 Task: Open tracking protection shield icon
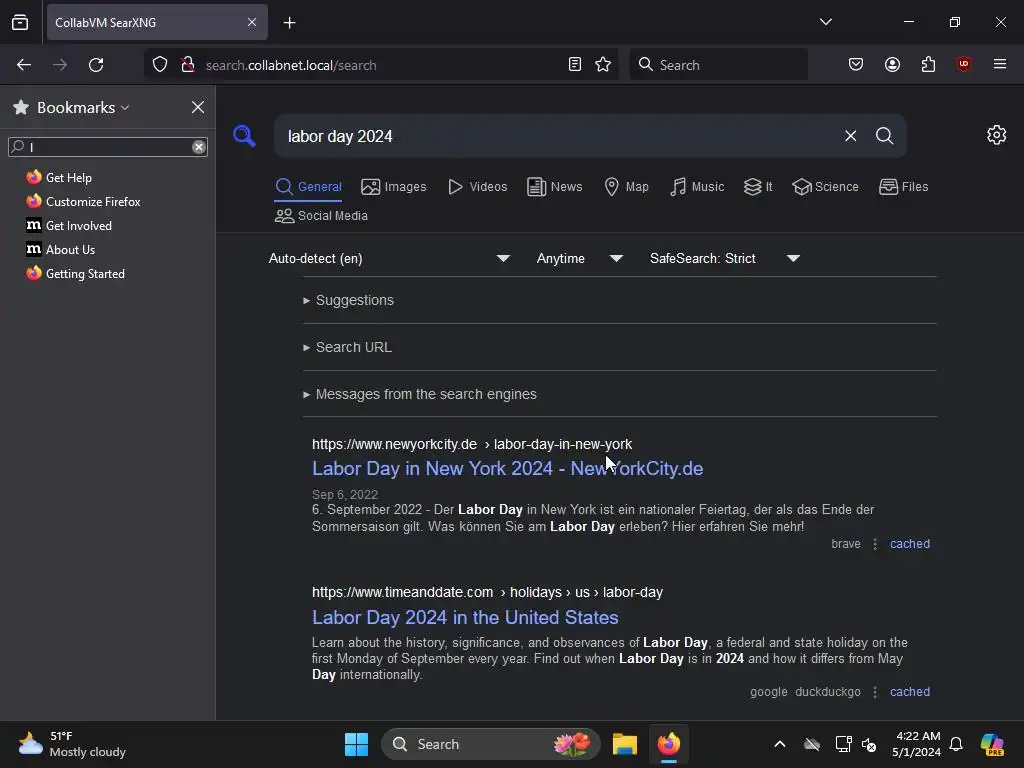click(x=160, y=65)
